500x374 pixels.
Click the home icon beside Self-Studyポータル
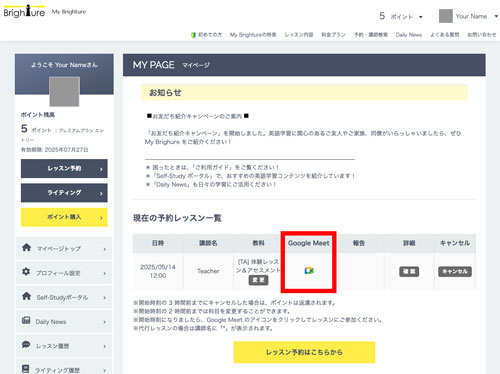26,296
